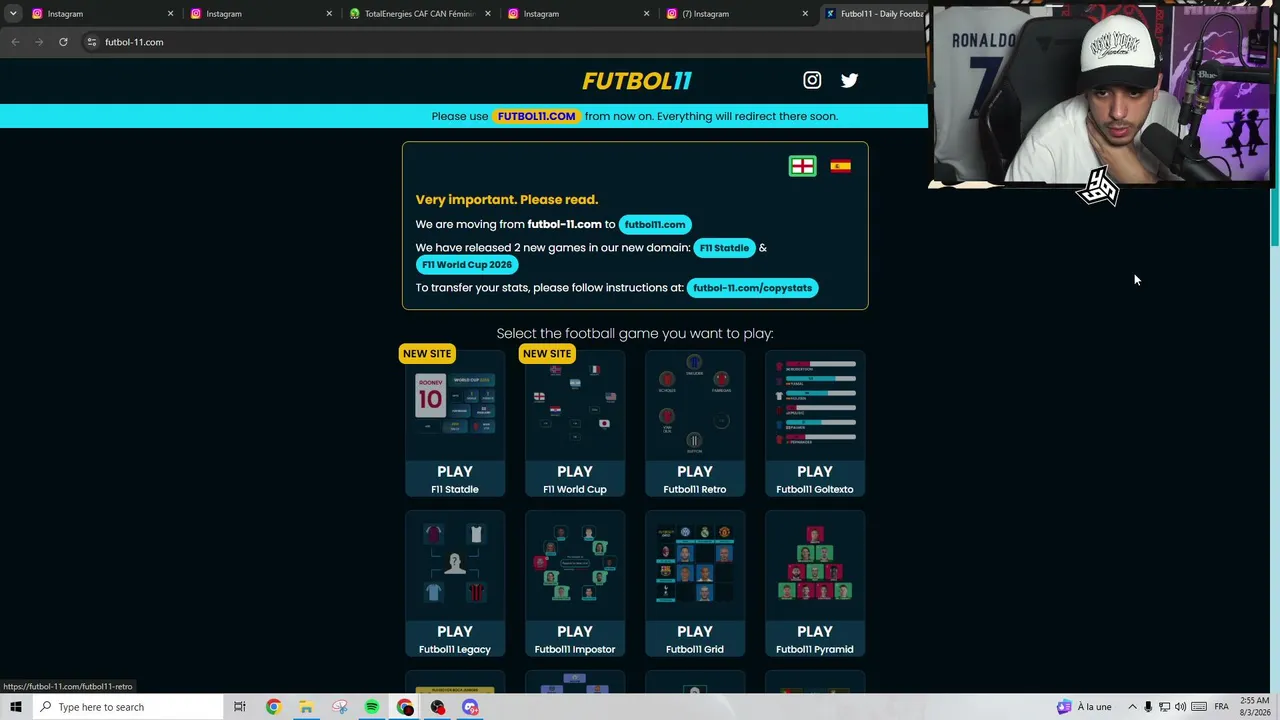
Task: Expand the browser tab search dropdown
Action: pos(13,14)
